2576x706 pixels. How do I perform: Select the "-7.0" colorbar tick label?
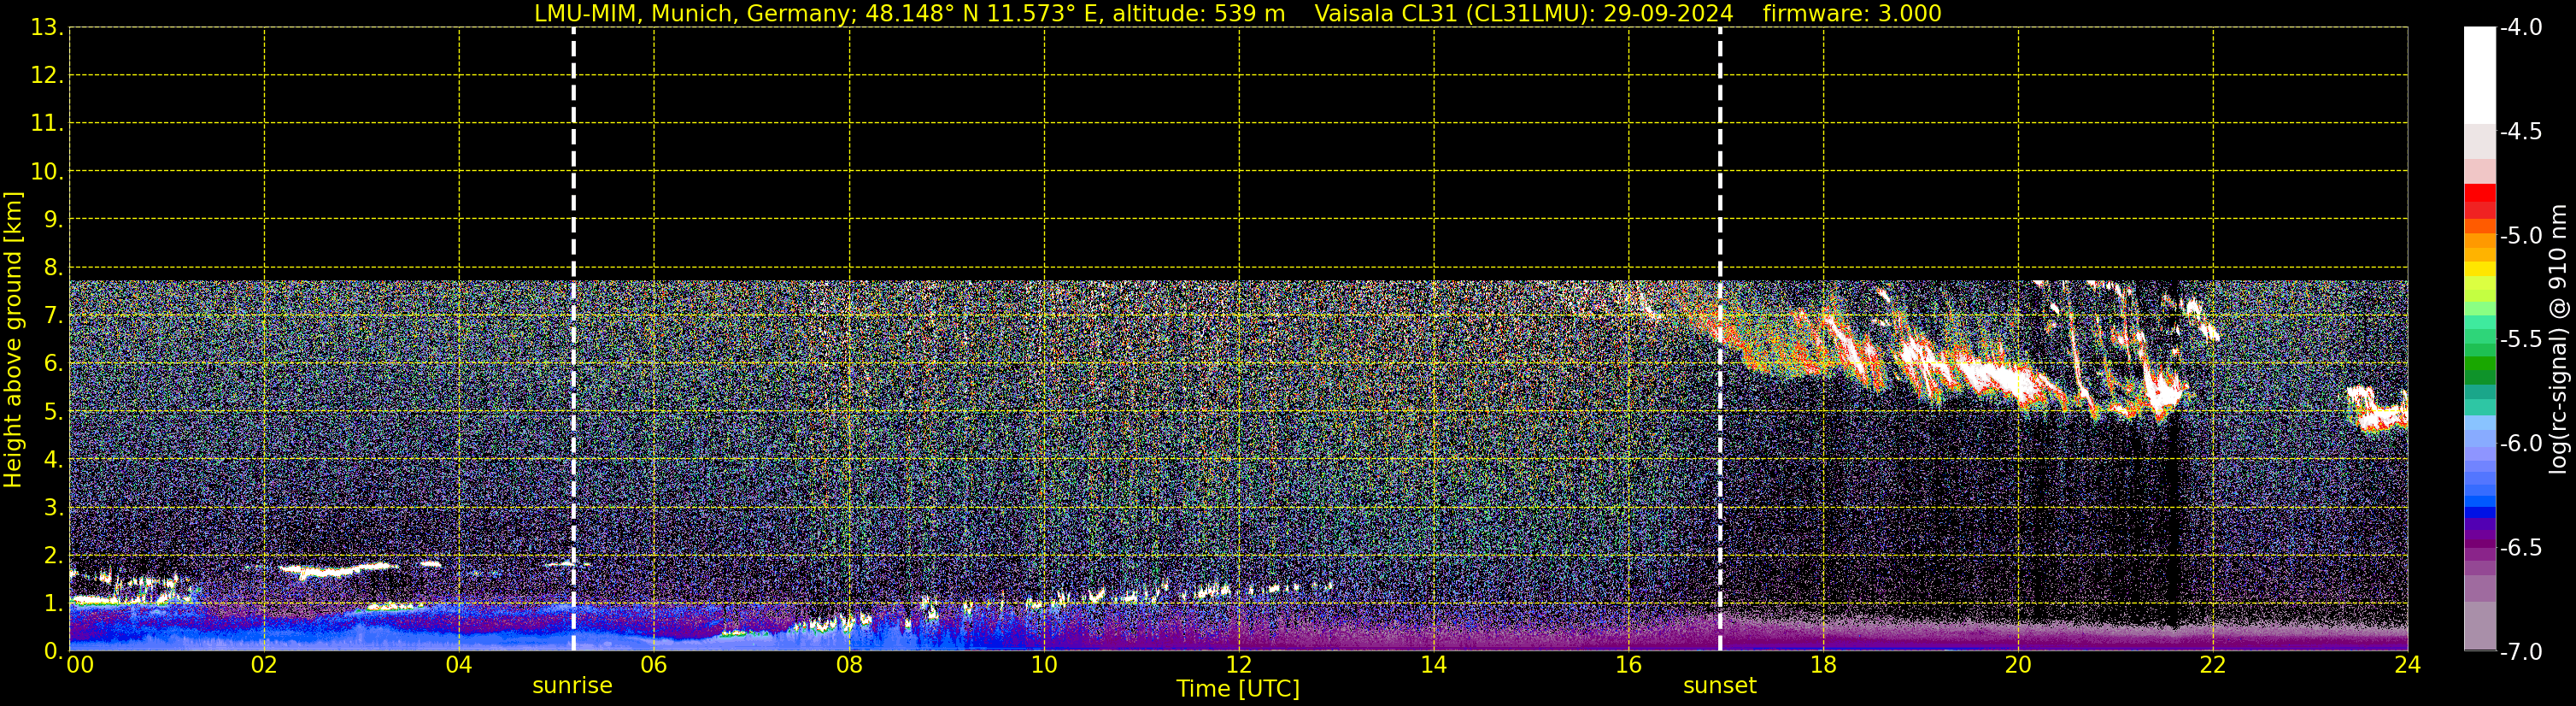click(x=2521, y=652)
